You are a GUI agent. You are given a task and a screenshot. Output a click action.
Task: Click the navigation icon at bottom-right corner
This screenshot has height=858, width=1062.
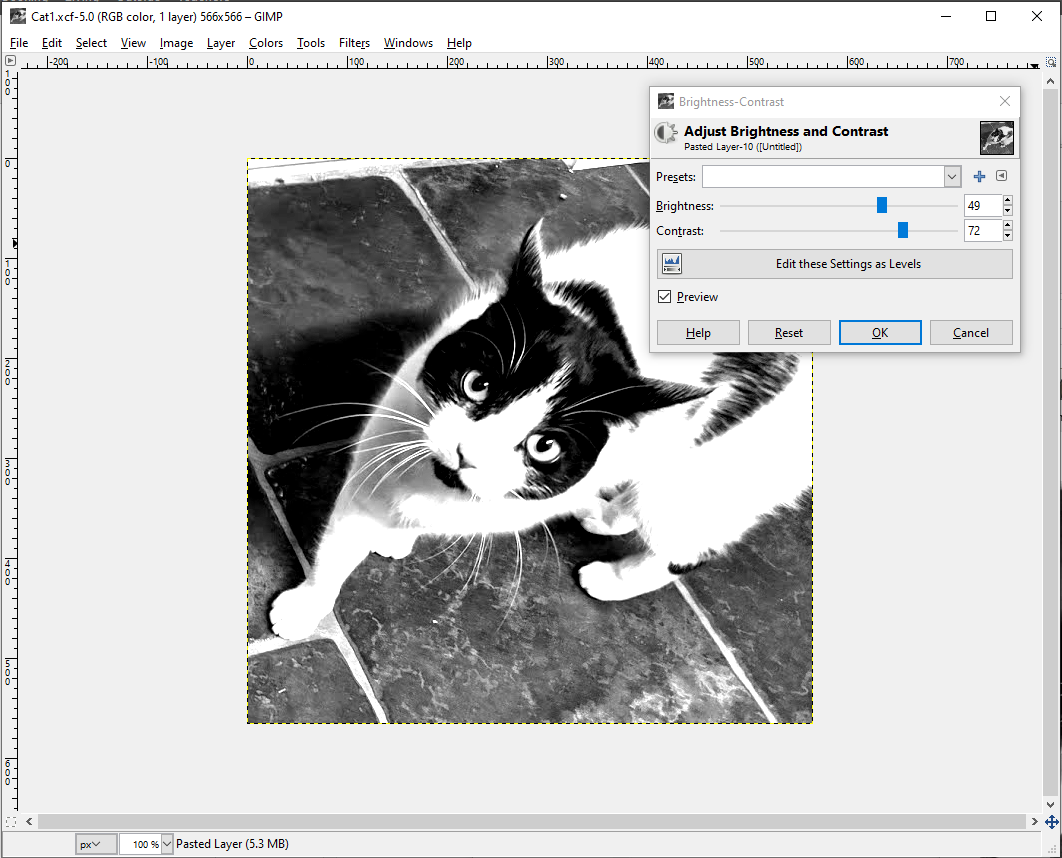pos(1050,821)
